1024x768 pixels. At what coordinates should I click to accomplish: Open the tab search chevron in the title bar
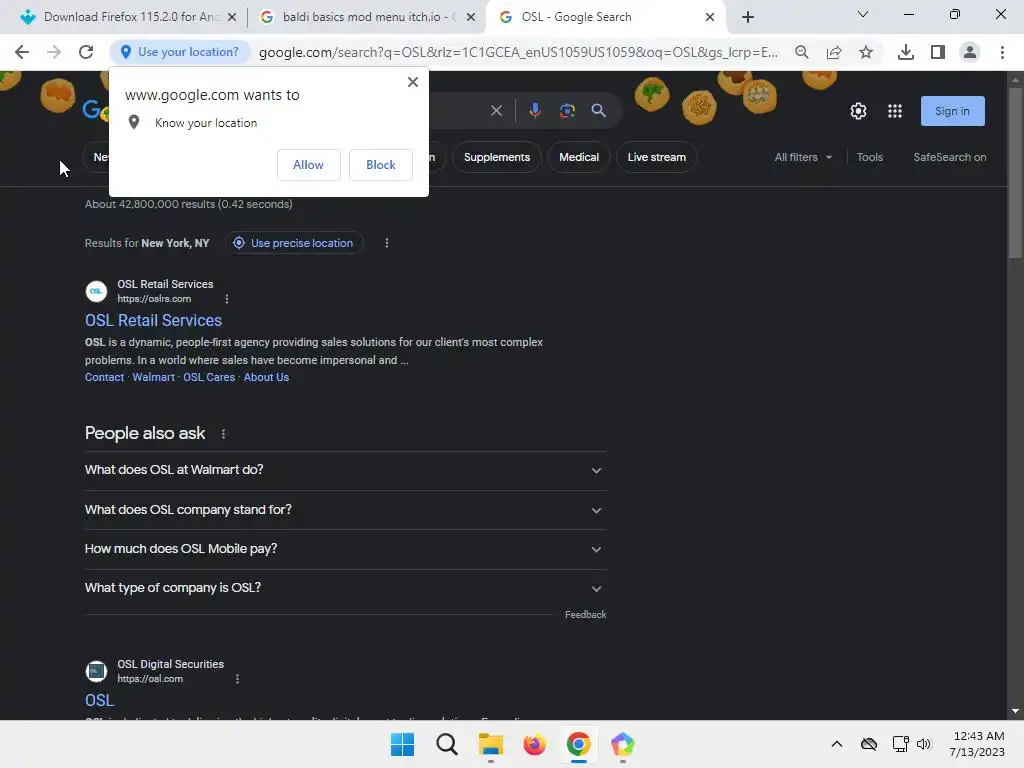click(862, 14)
